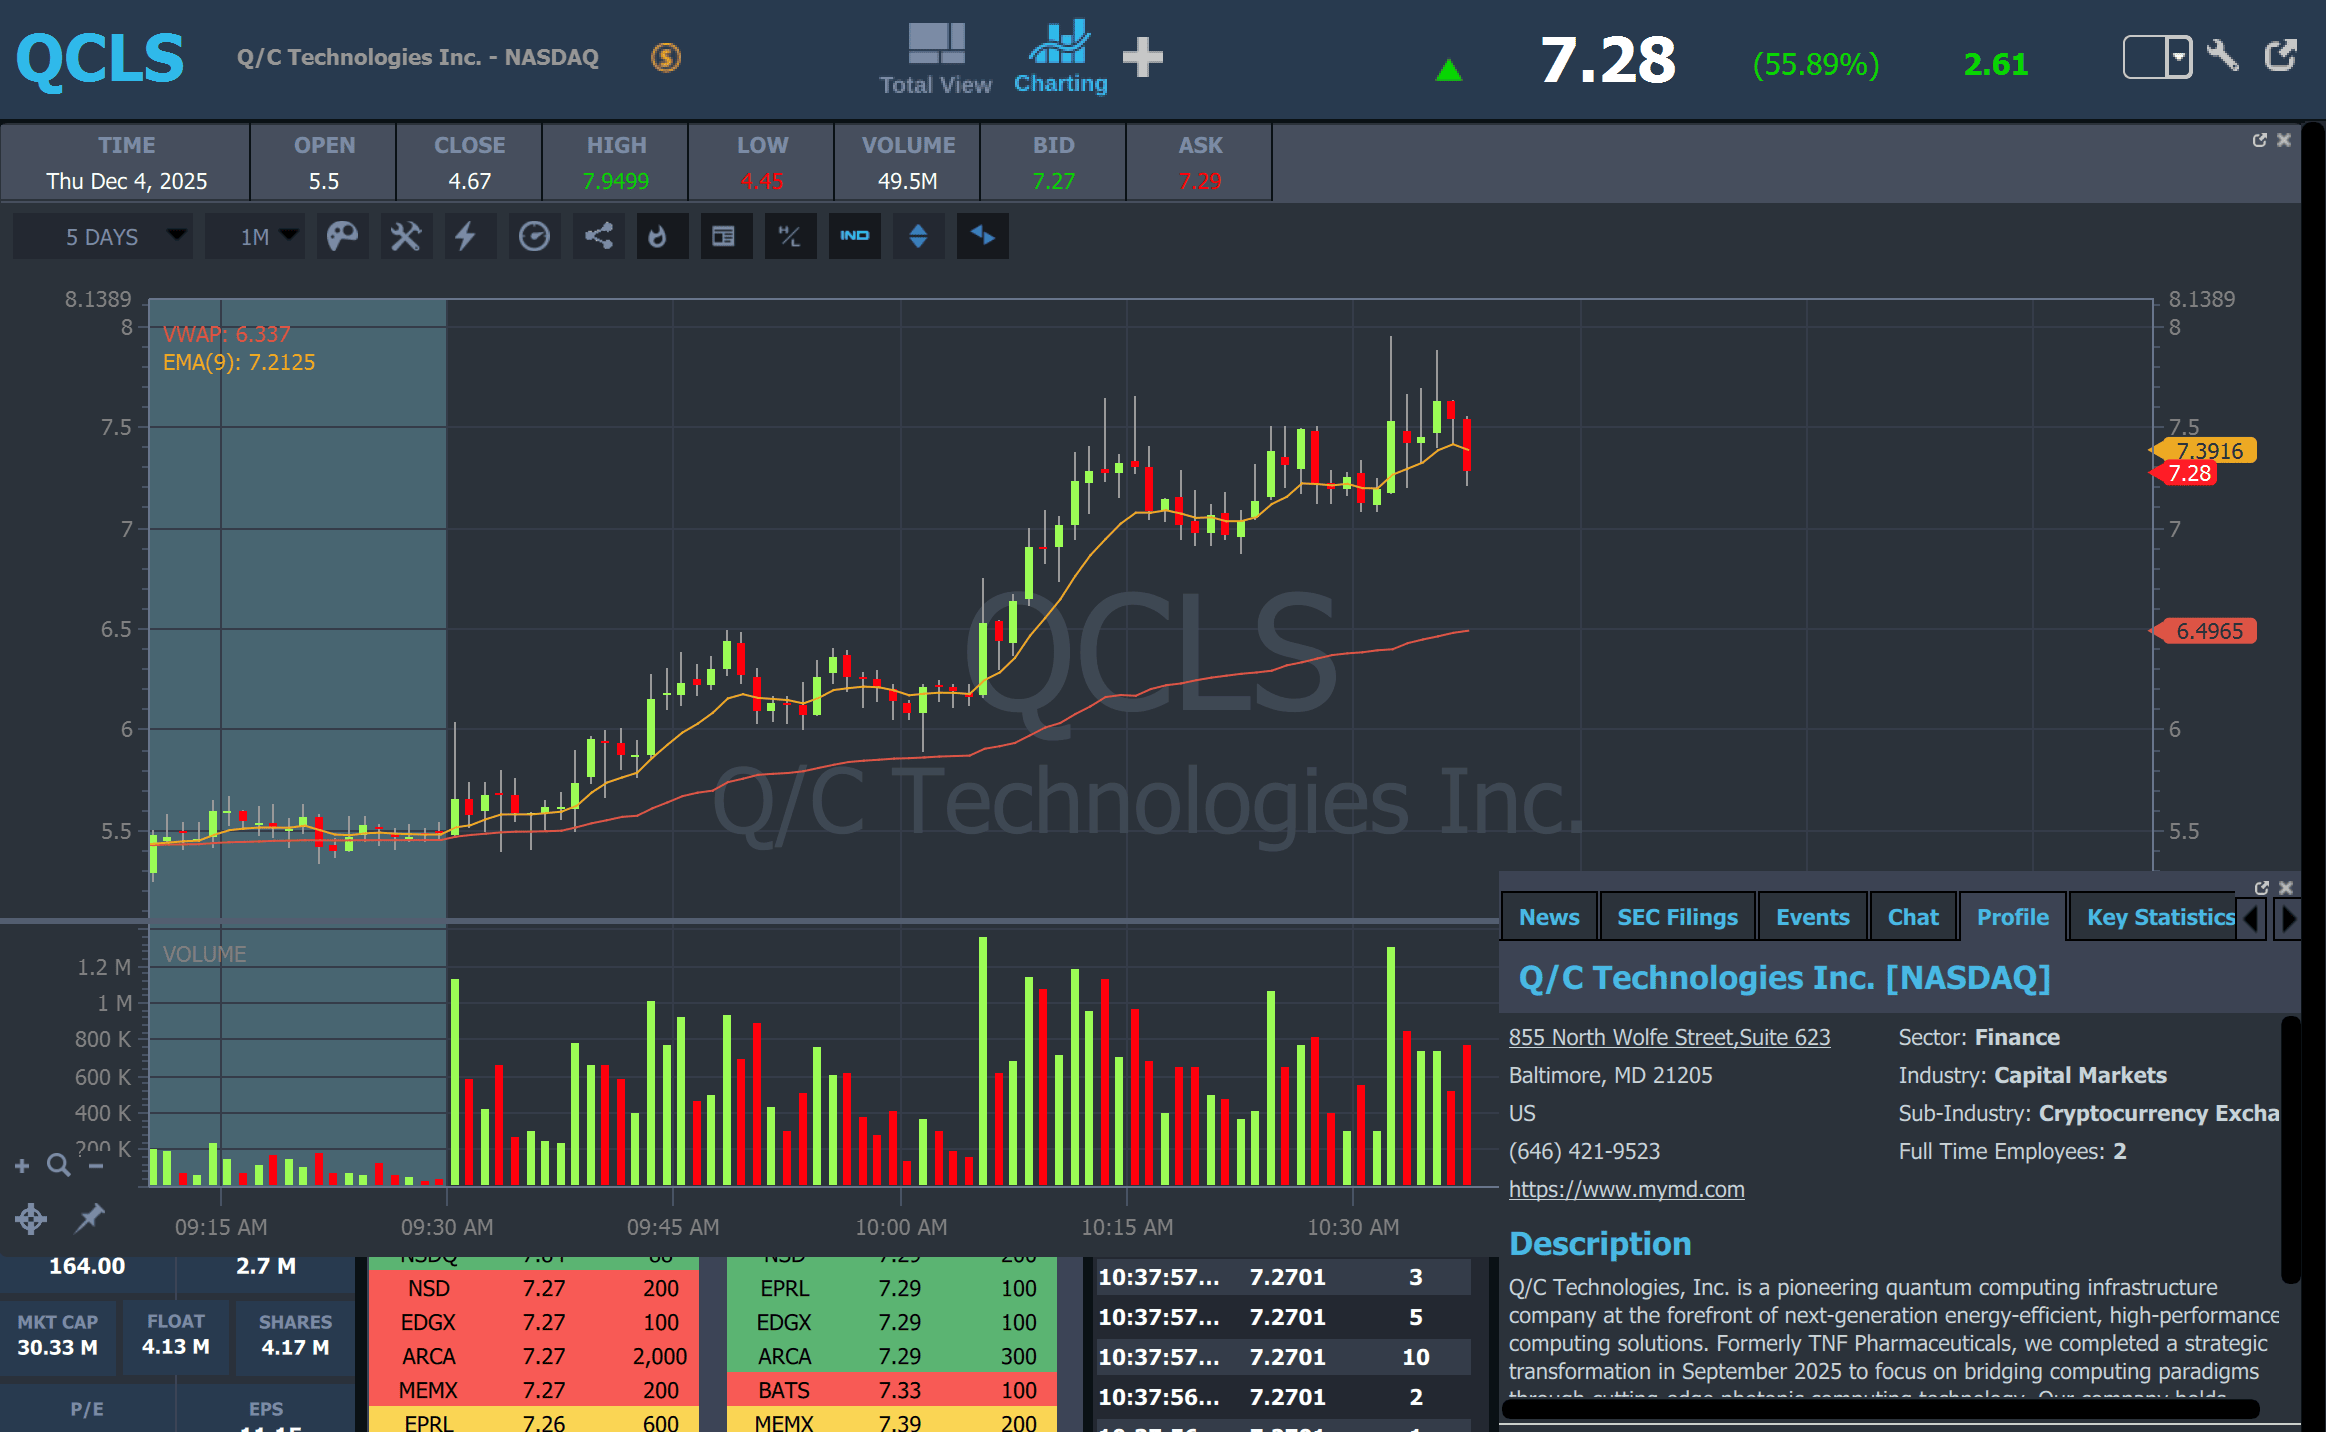Click the 855 North Wolfe Street address link

(1668, 1037)
